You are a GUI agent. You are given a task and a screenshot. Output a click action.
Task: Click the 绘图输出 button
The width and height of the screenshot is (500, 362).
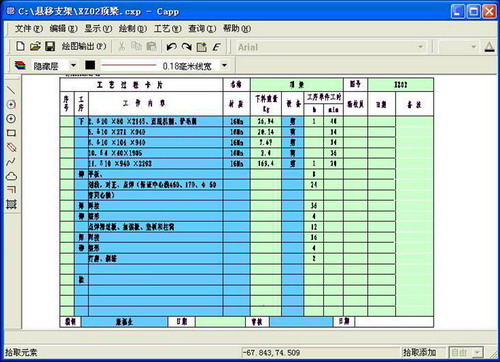pos(84,46)
